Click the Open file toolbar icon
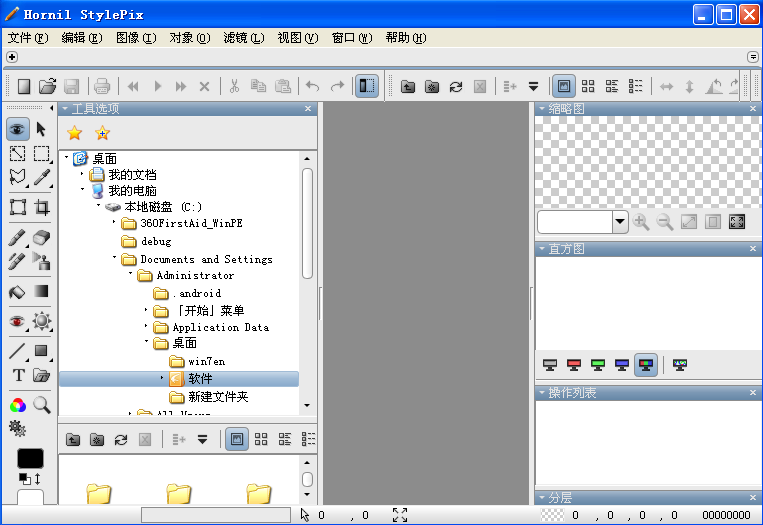This screenshot has width=763, height=525. pyautogui.click(x=47, y=87)
